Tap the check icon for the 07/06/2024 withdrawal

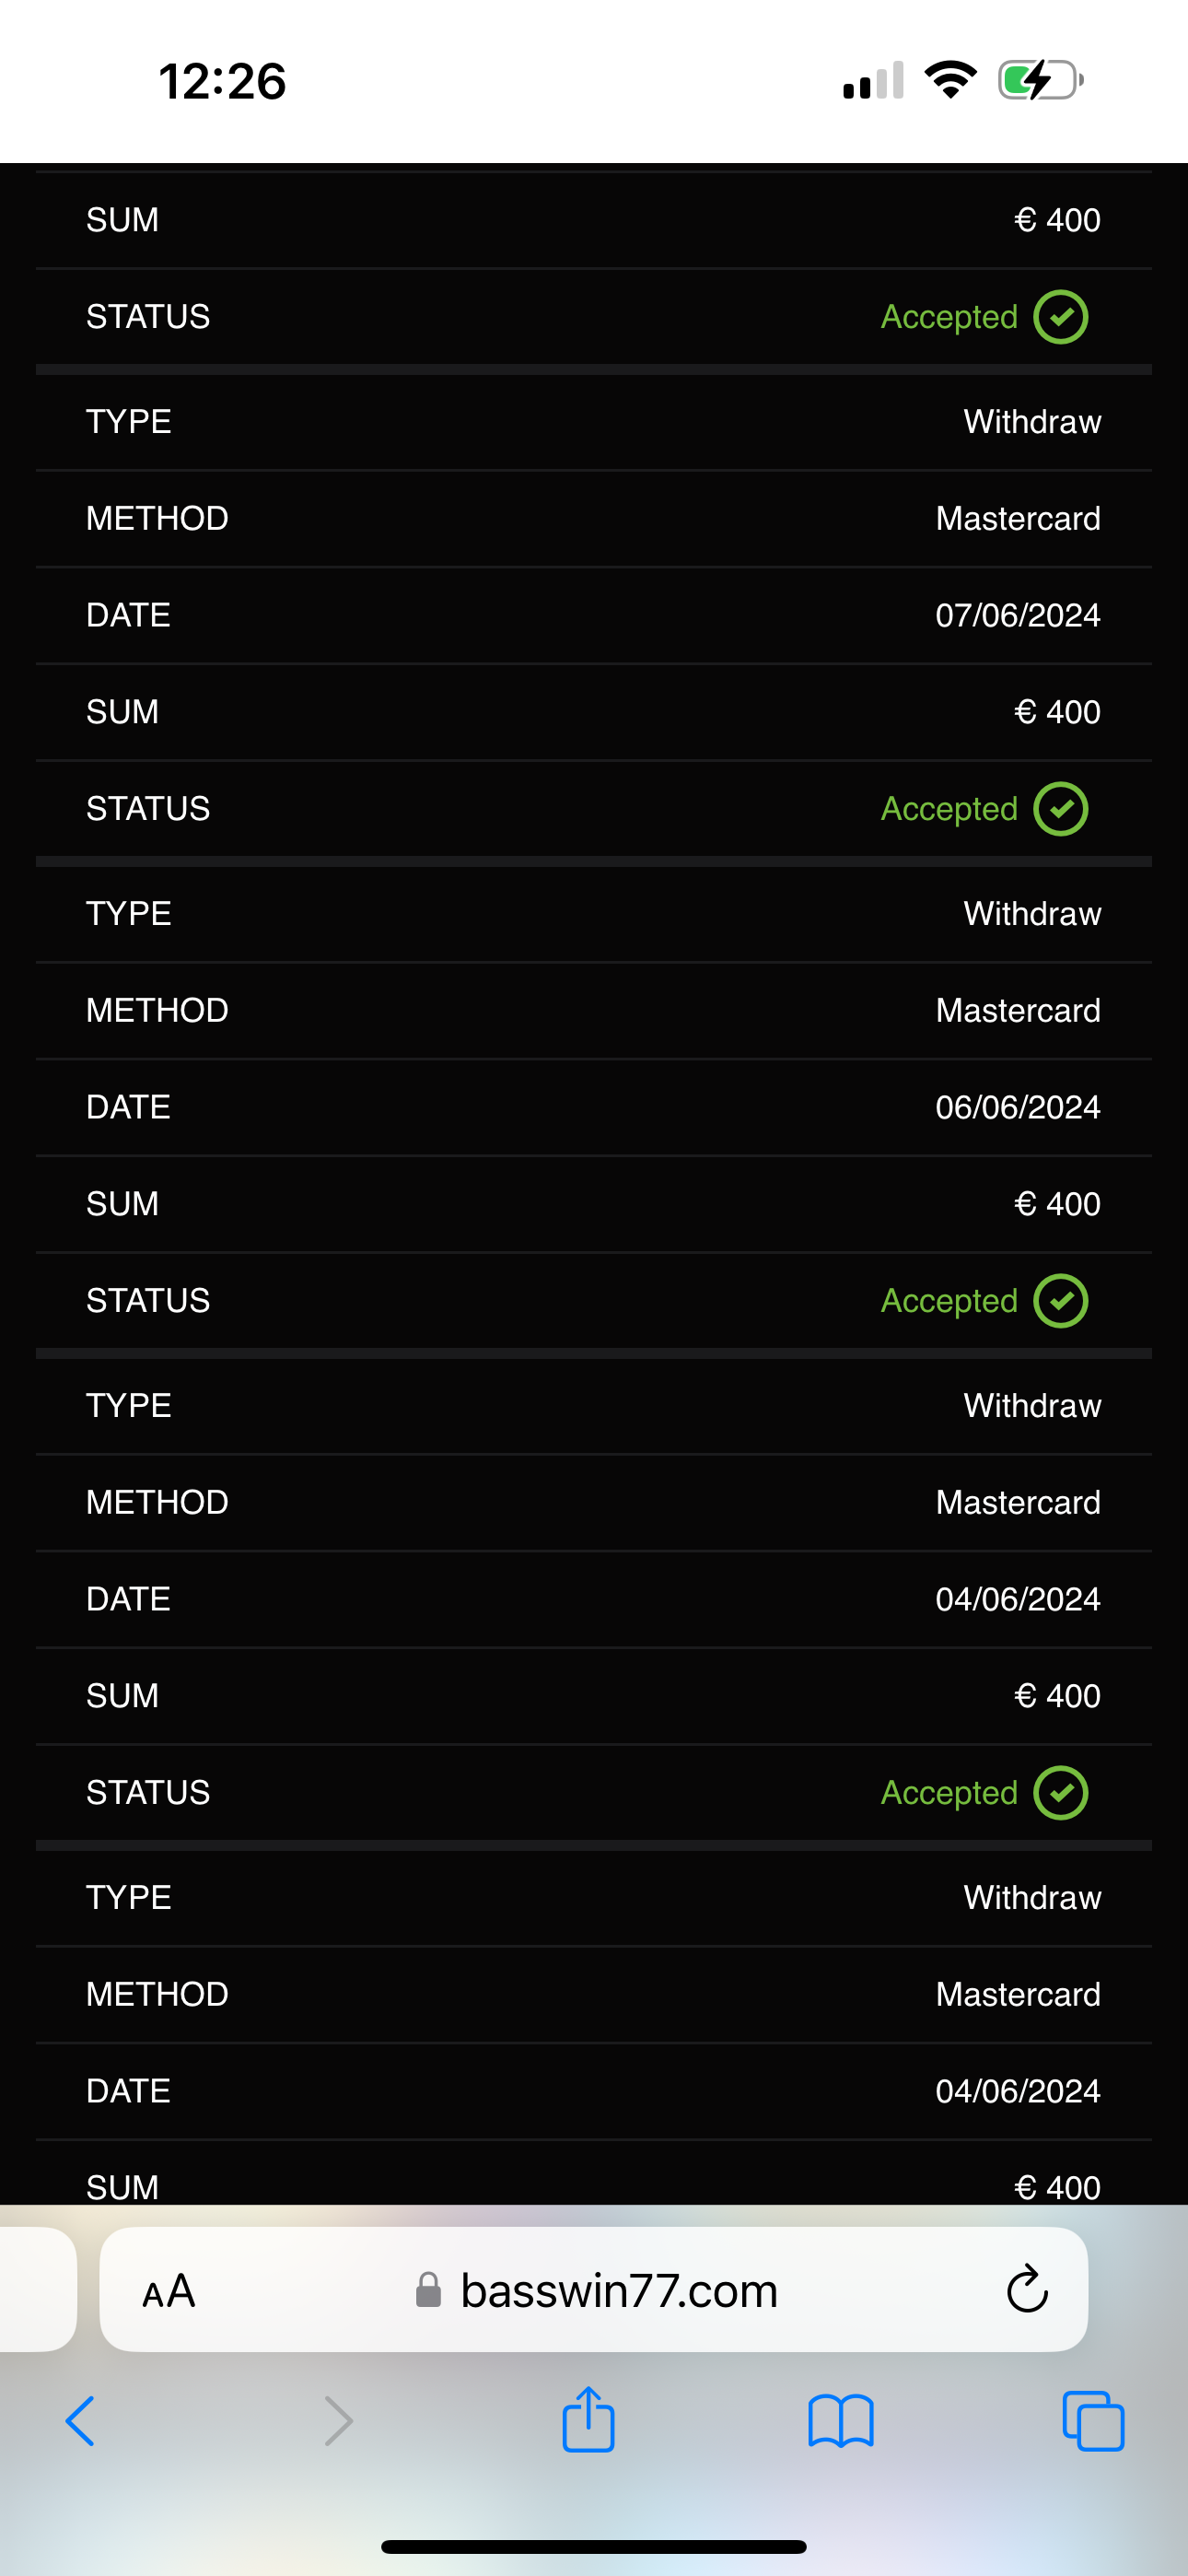(1060, 809)
